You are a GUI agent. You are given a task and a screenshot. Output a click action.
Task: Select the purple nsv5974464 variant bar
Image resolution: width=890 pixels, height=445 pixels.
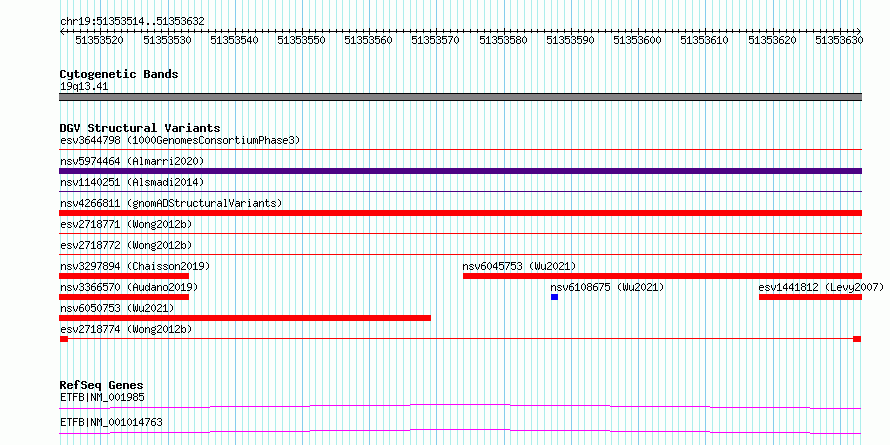(460, 171)
